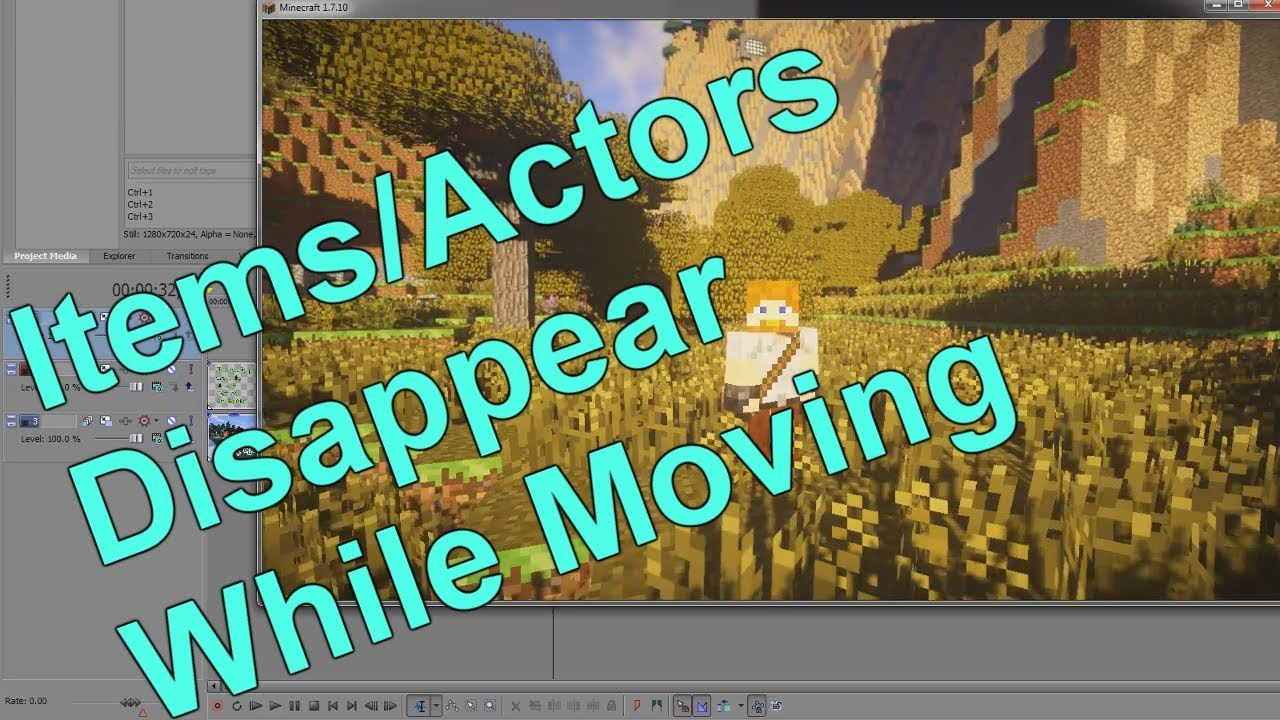1280x720 pixels.
Task: Go to end of project
Action: click(x=352, y=706)
